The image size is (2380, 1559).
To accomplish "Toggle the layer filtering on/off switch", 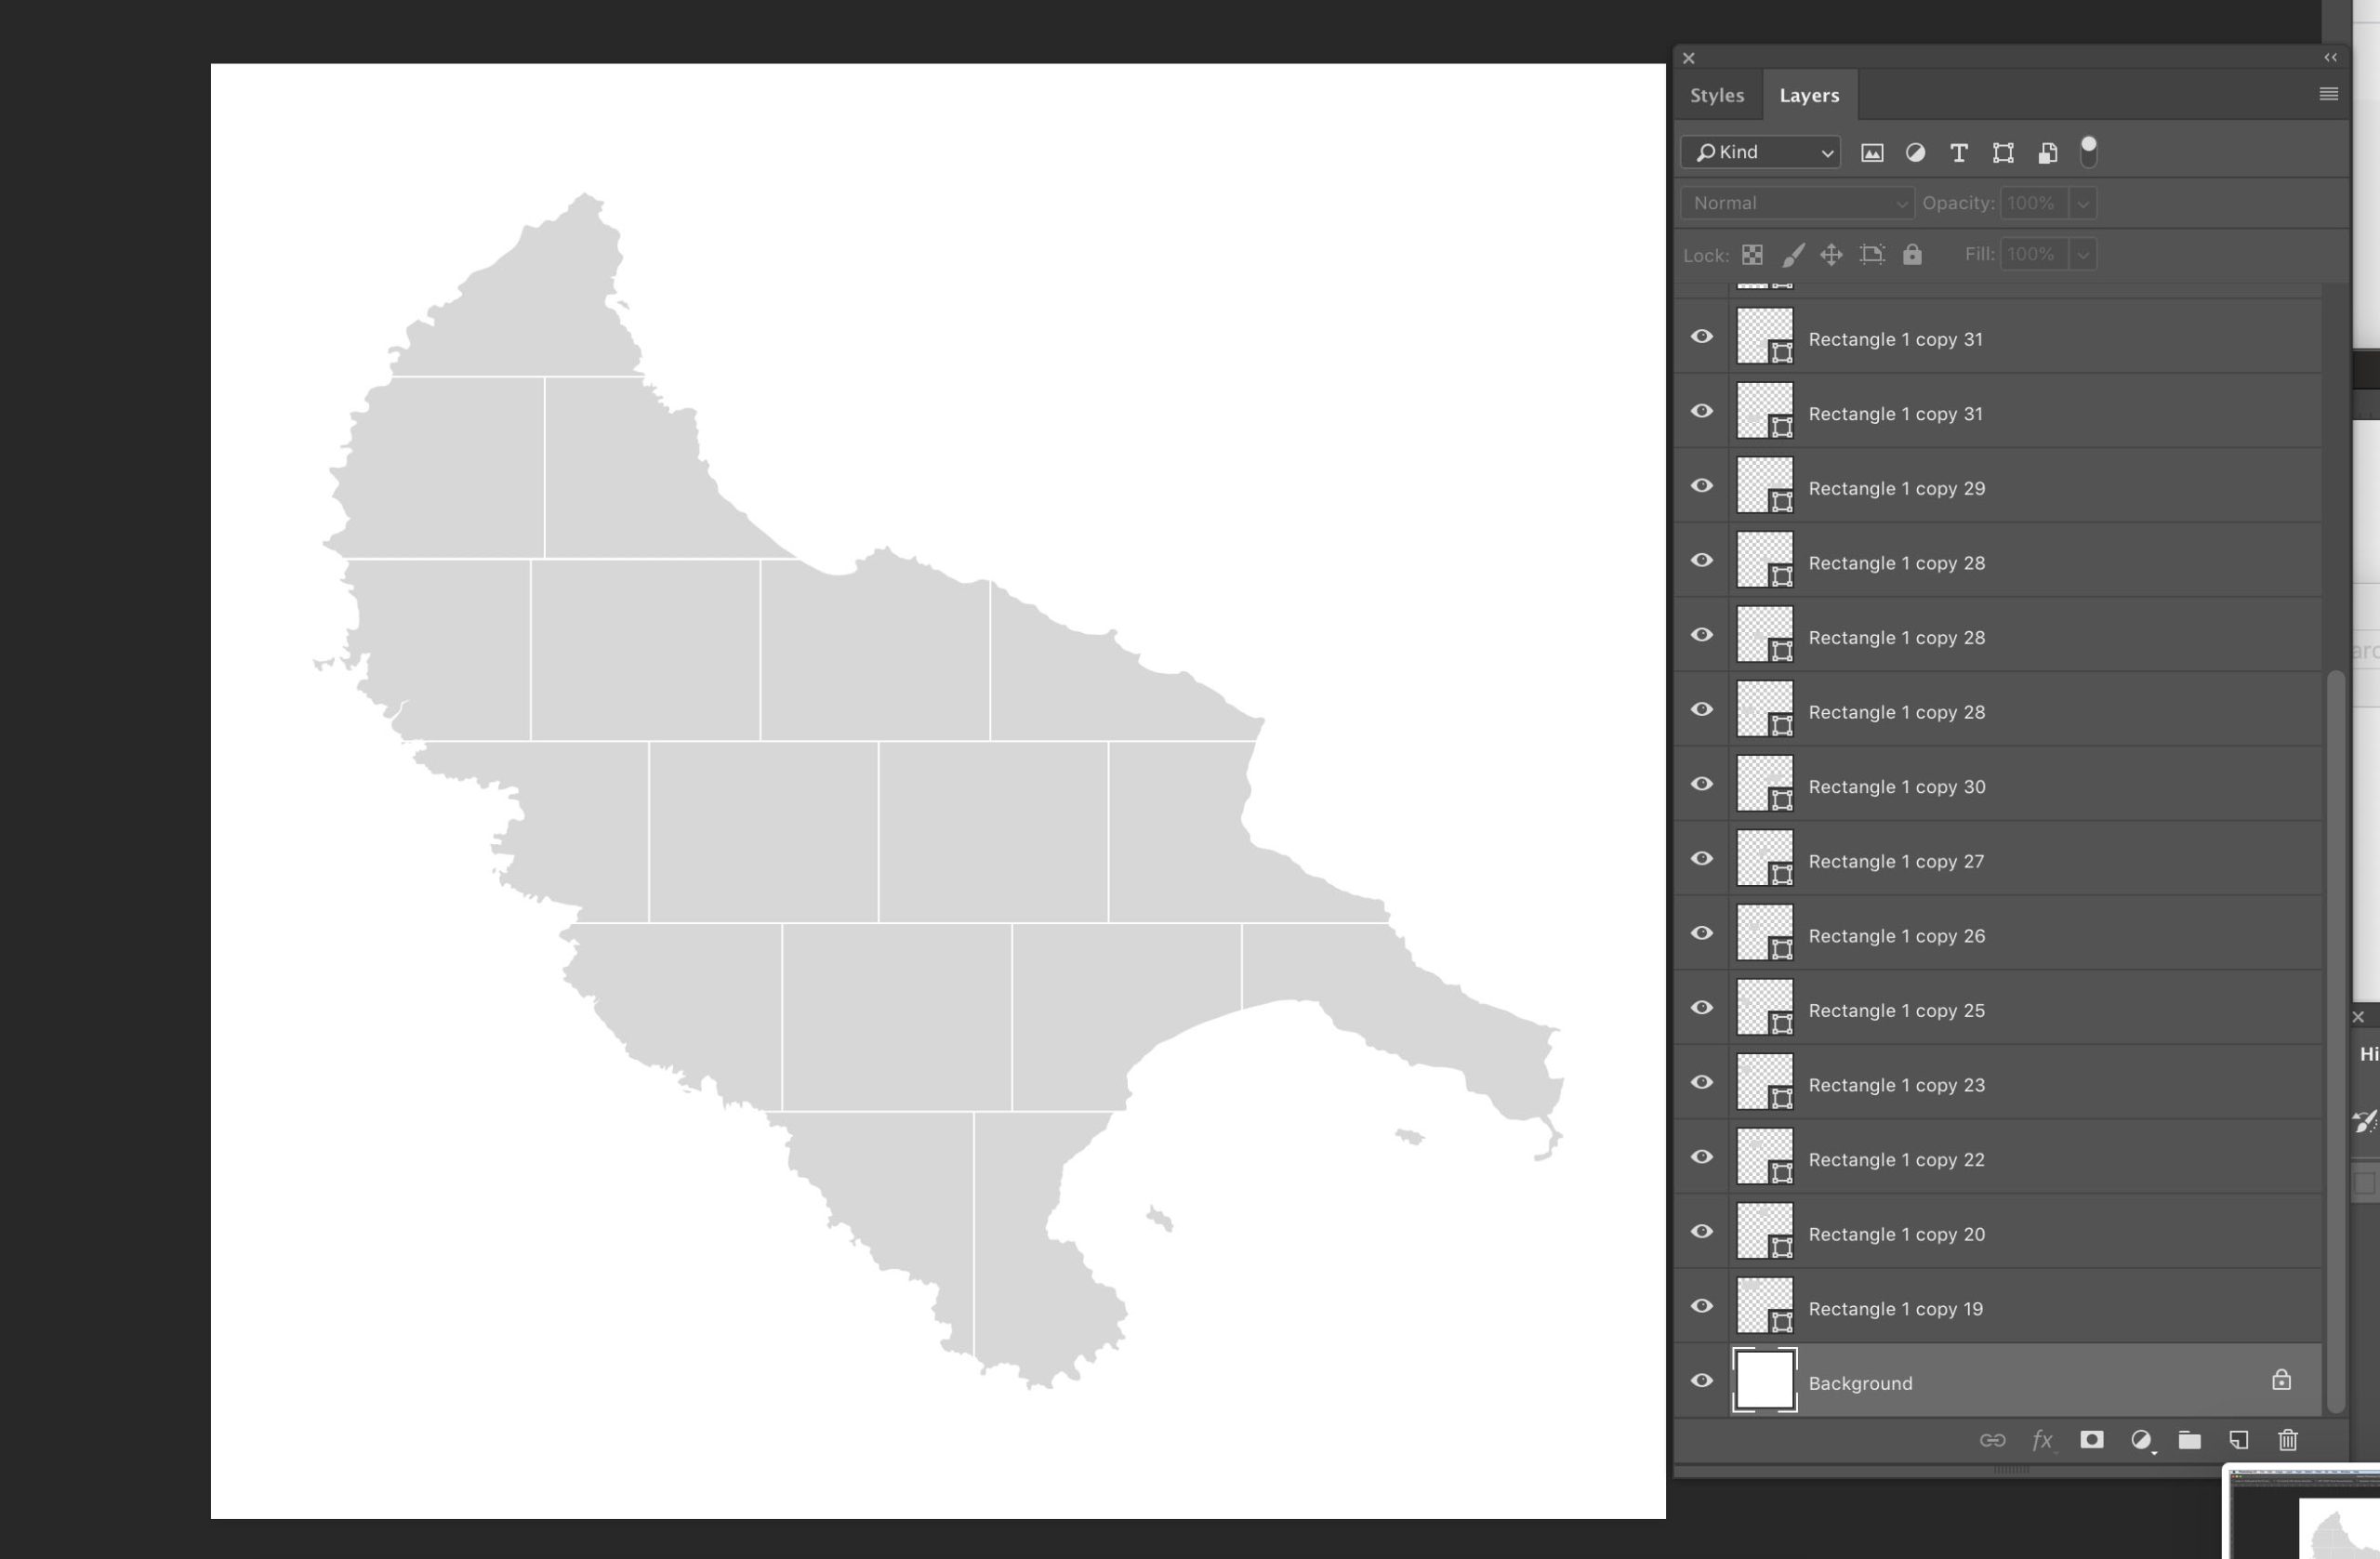I will click(x=2088, y=152).
